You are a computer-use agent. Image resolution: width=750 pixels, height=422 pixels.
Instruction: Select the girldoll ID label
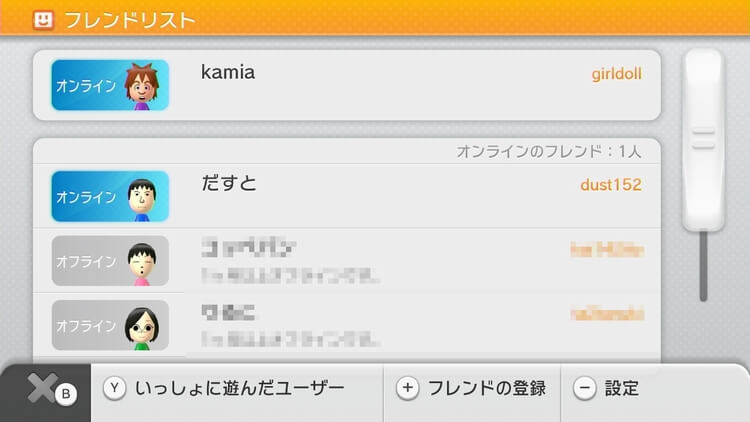pos(617,74)
